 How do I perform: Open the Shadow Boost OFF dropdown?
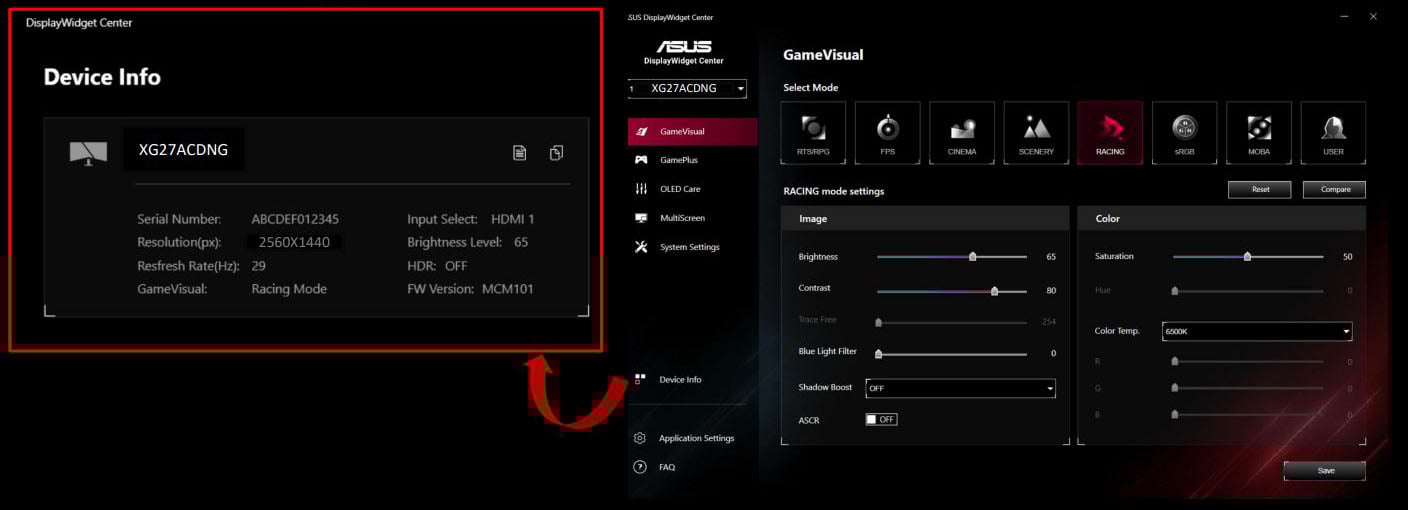tap(961, 388)
